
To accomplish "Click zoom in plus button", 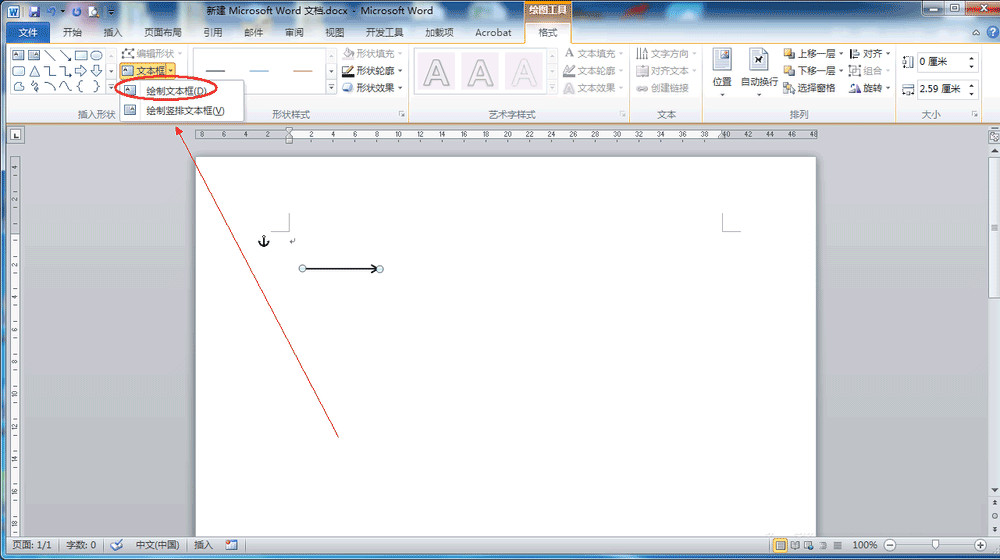I will pos(980,545).
